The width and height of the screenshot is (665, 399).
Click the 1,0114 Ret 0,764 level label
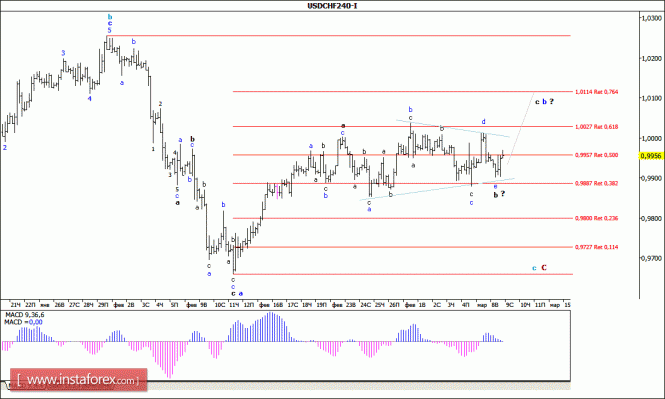[596, 92]
